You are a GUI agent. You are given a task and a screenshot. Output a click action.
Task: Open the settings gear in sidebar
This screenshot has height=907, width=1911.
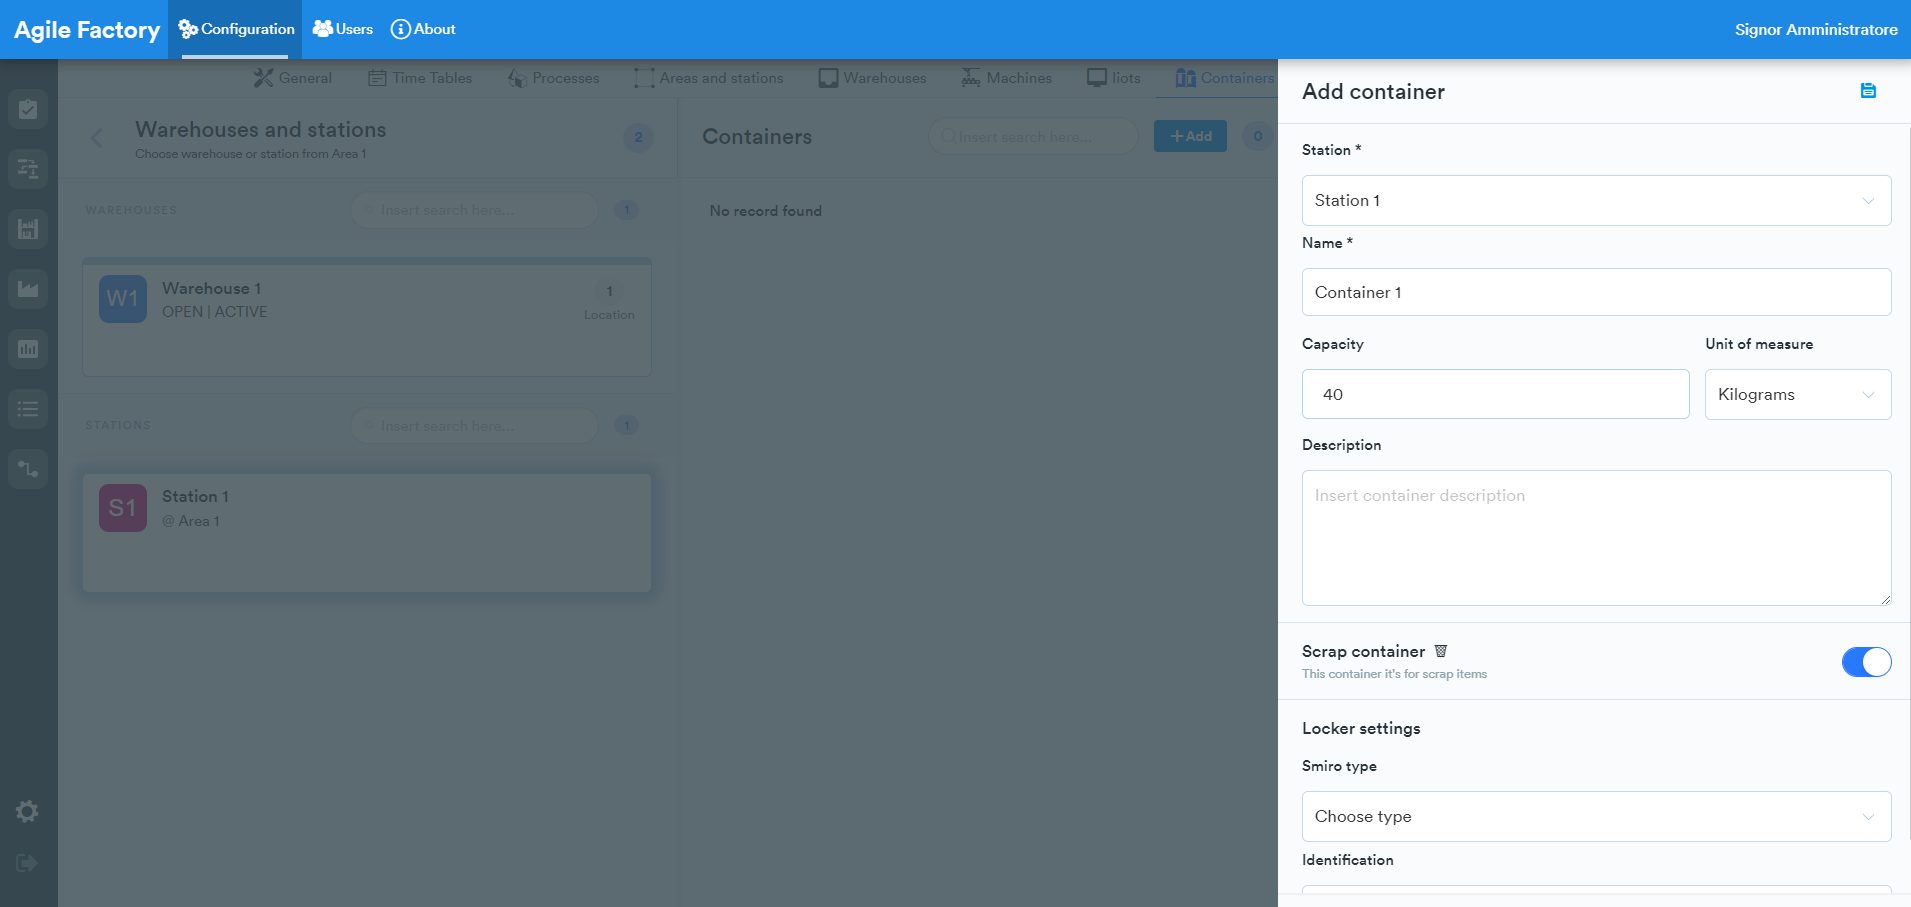28,811
